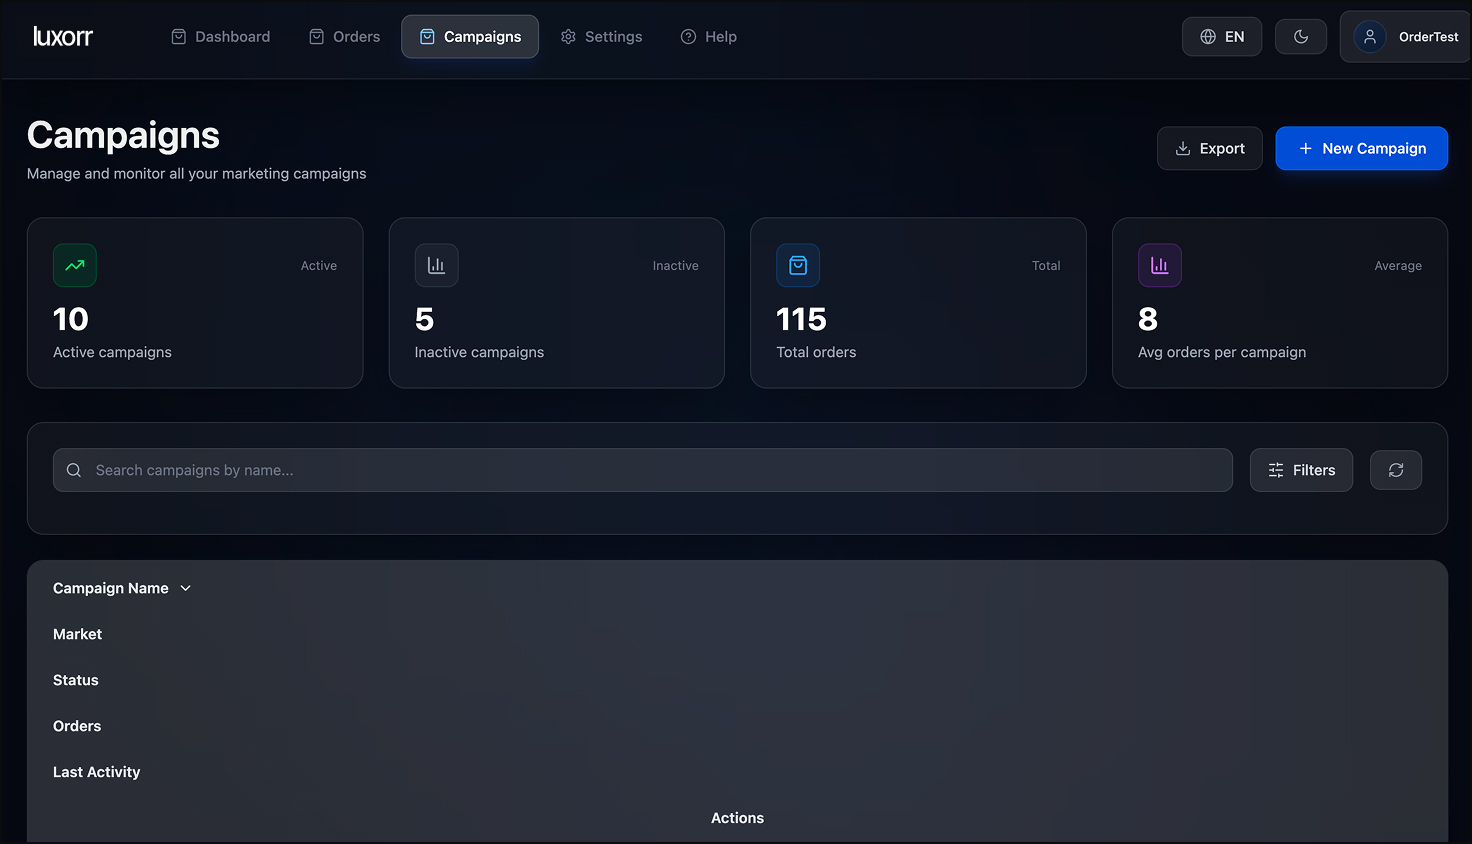Expand the Campaign Name sort chevron
Image resolution: width=1472 pixels, height=844 pixels.
tap(185, 588)
